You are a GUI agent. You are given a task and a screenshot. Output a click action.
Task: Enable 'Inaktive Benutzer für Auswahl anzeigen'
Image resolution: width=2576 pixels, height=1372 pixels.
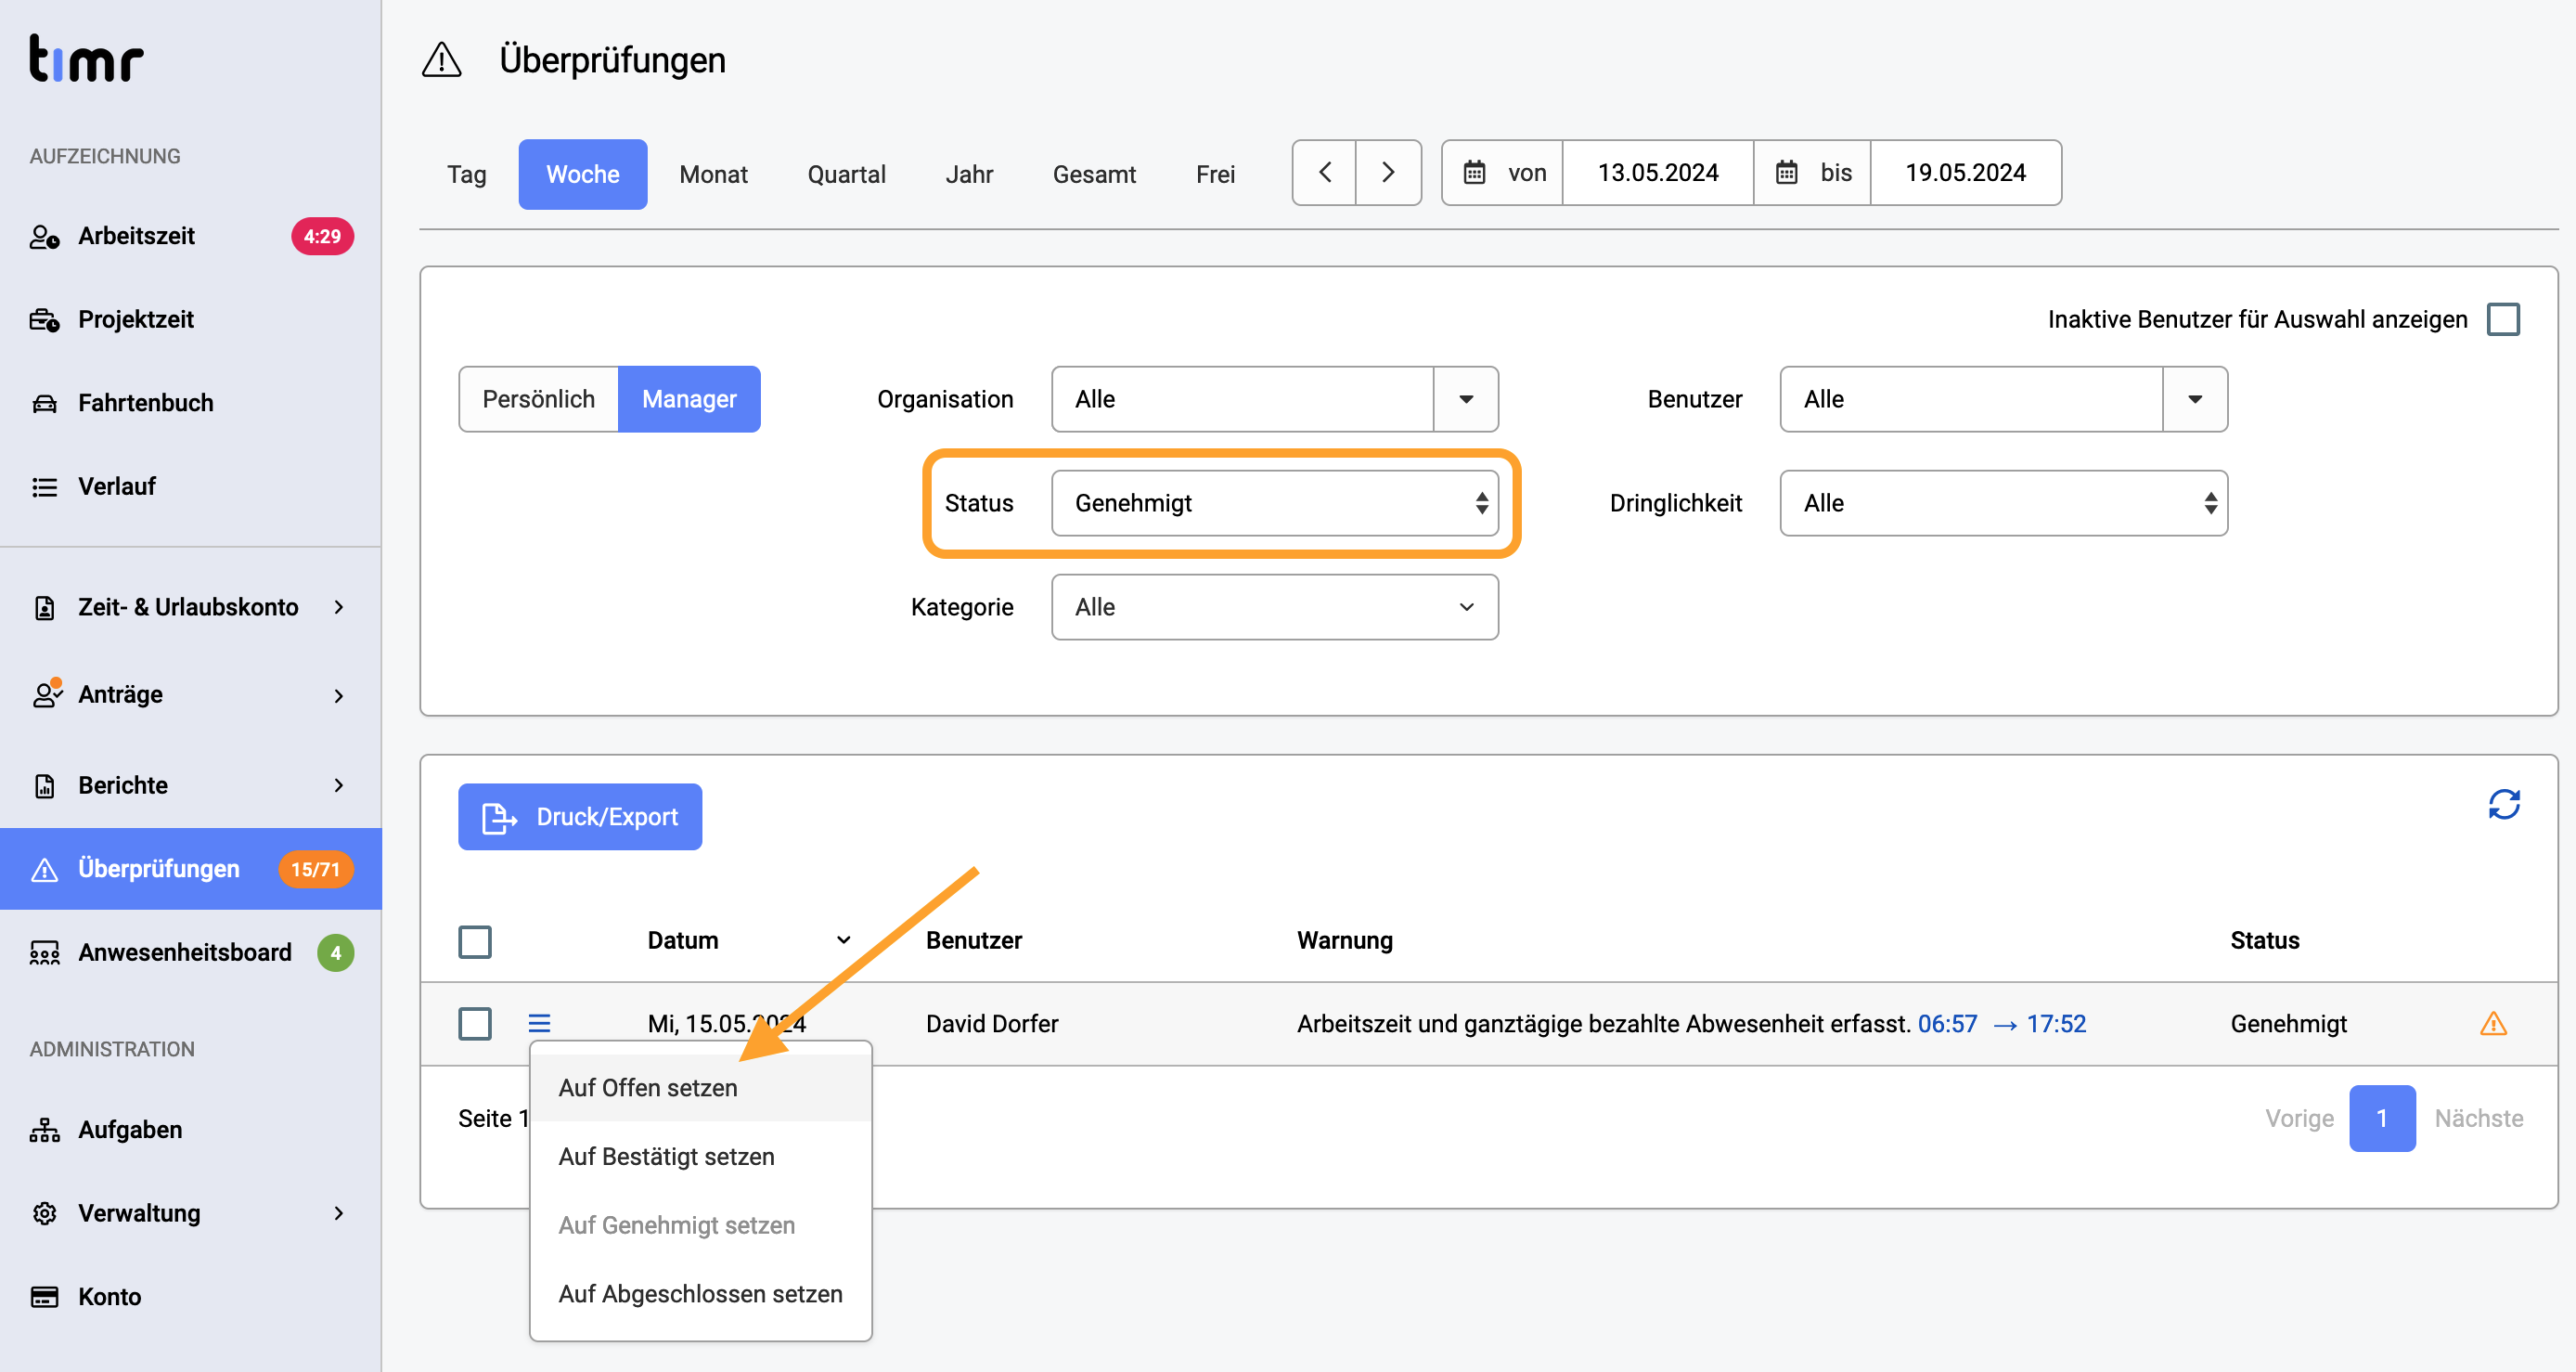pyautogui.click(x=2502, y=319)
